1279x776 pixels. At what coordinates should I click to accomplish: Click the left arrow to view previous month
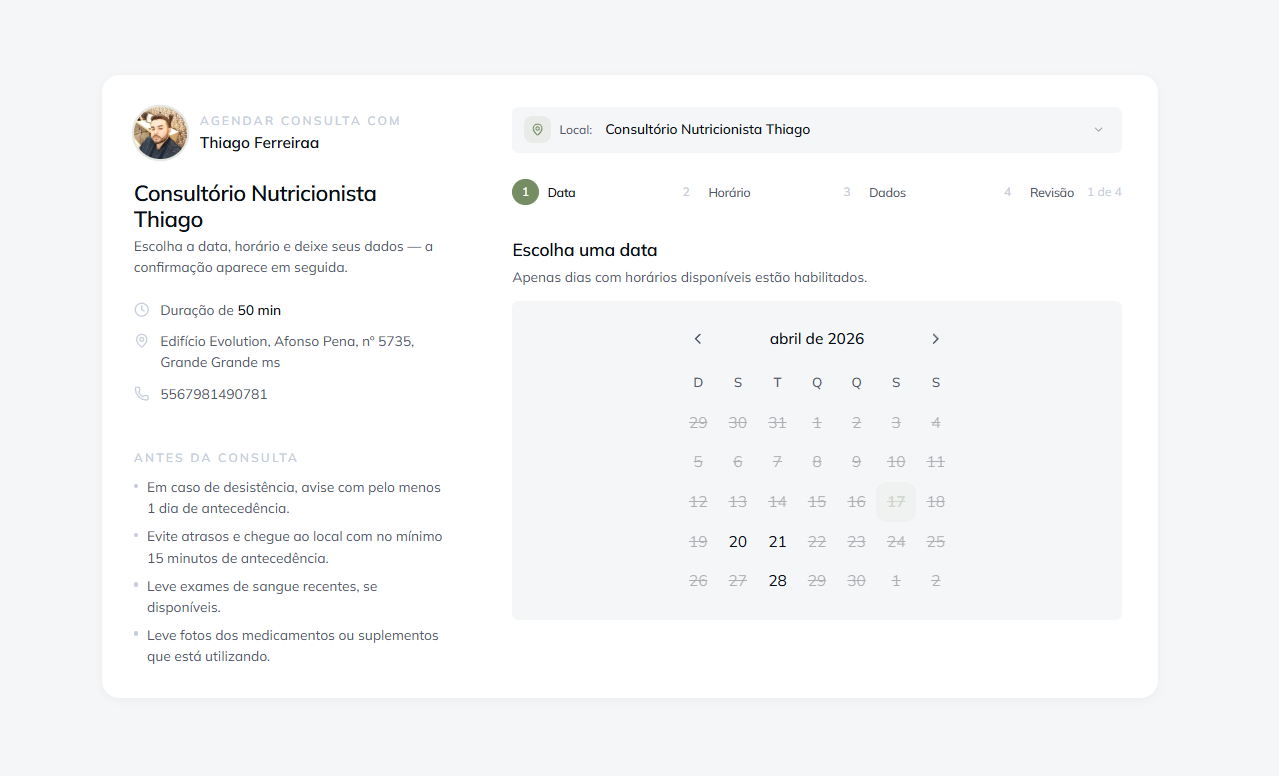697,339
